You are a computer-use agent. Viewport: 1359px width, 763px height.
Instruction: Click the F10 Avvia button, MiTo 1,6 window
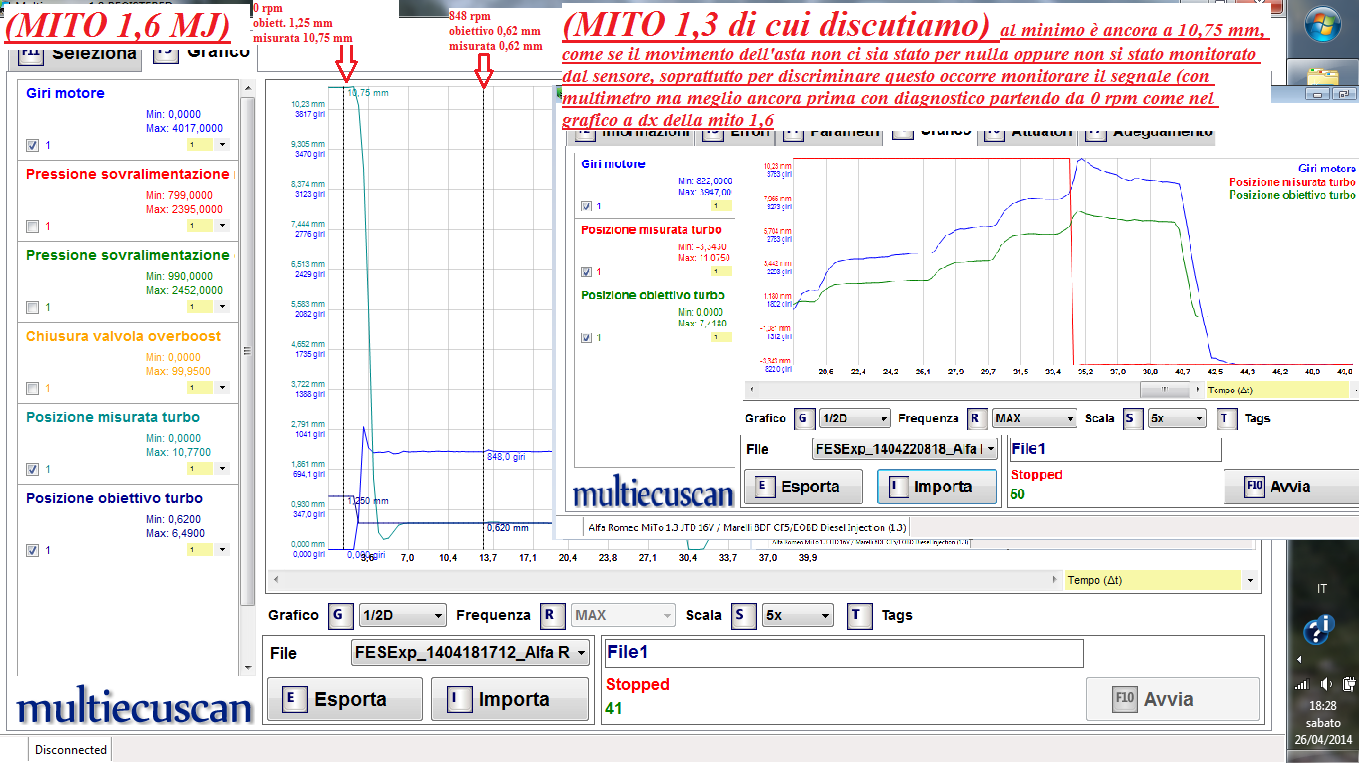coord(1173,699)
